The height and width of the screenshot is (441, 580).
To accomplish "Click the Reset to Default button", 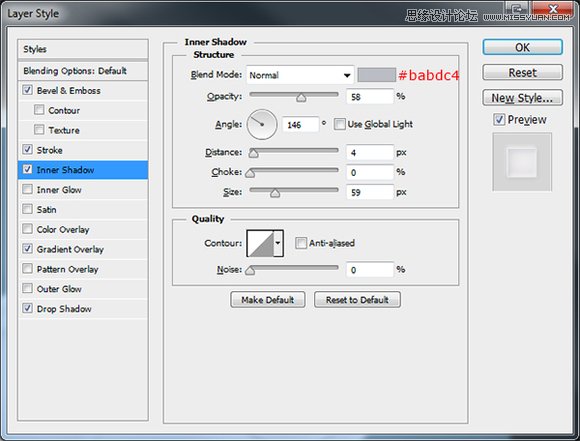I will point(357,300).
